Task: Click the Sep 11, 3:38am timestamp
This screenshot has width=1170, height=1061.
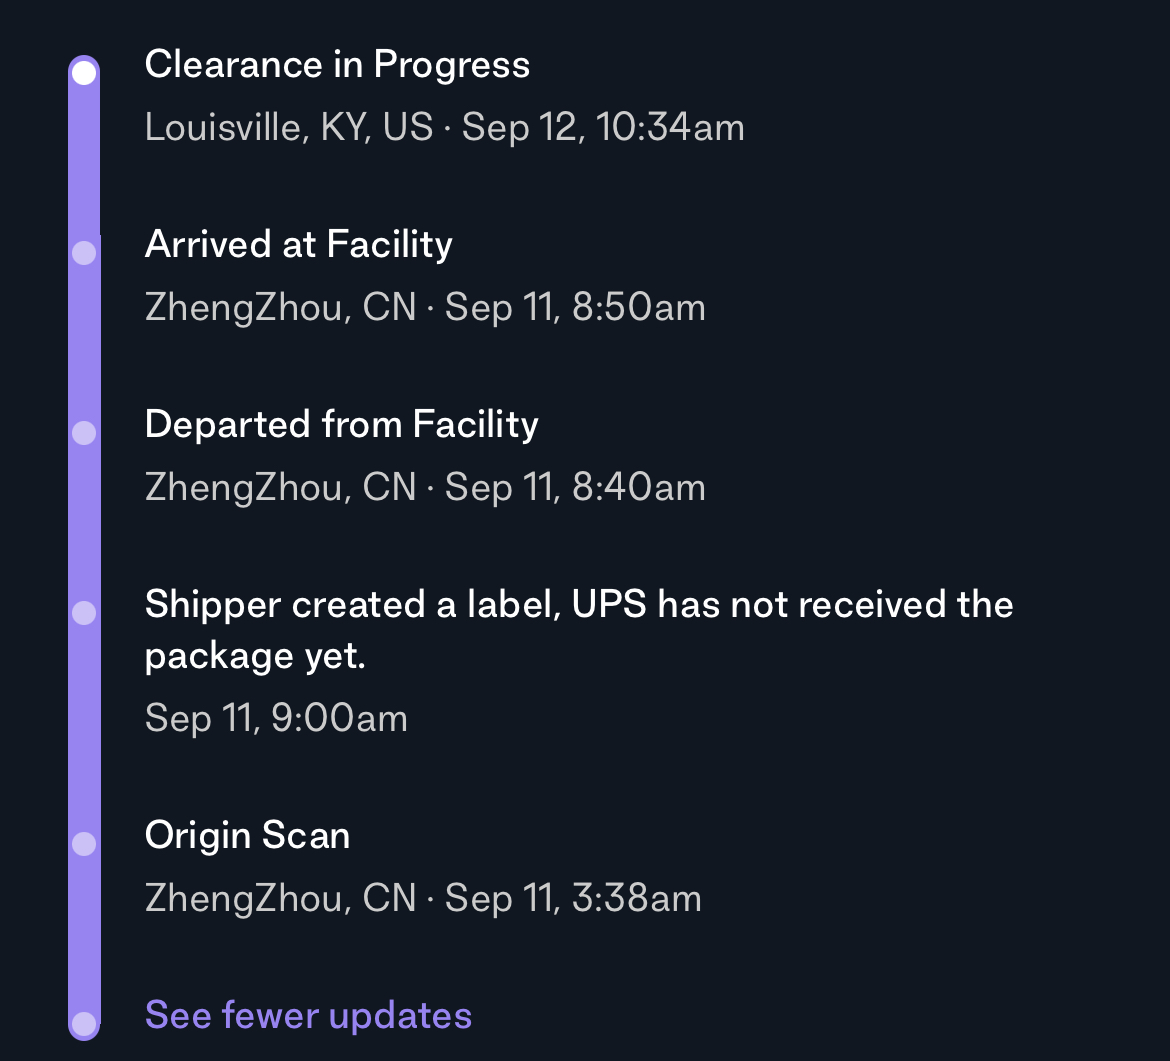Action: 573,898
